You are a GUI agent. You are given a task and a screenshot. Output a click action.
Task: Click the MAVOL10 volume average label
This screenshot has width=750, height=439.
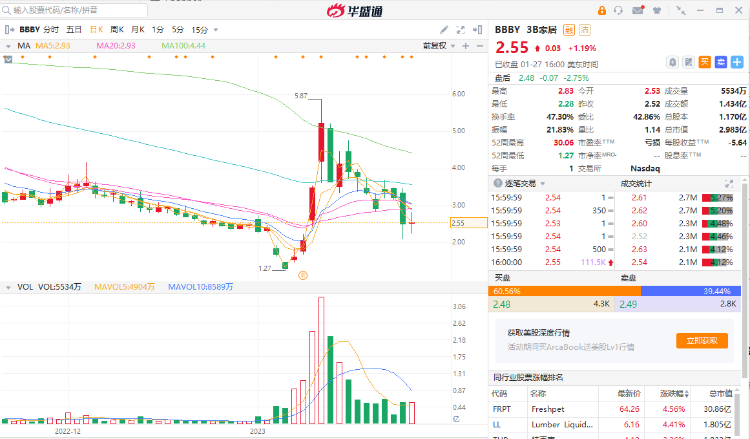(x=200, y=287)
